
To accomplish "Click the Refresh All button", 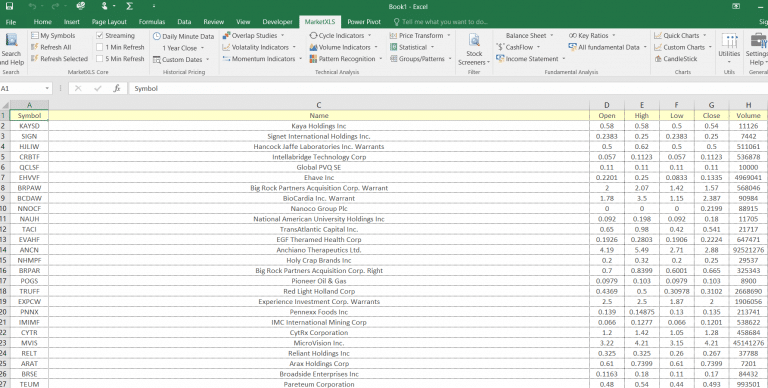I will [x=51, y=47].
